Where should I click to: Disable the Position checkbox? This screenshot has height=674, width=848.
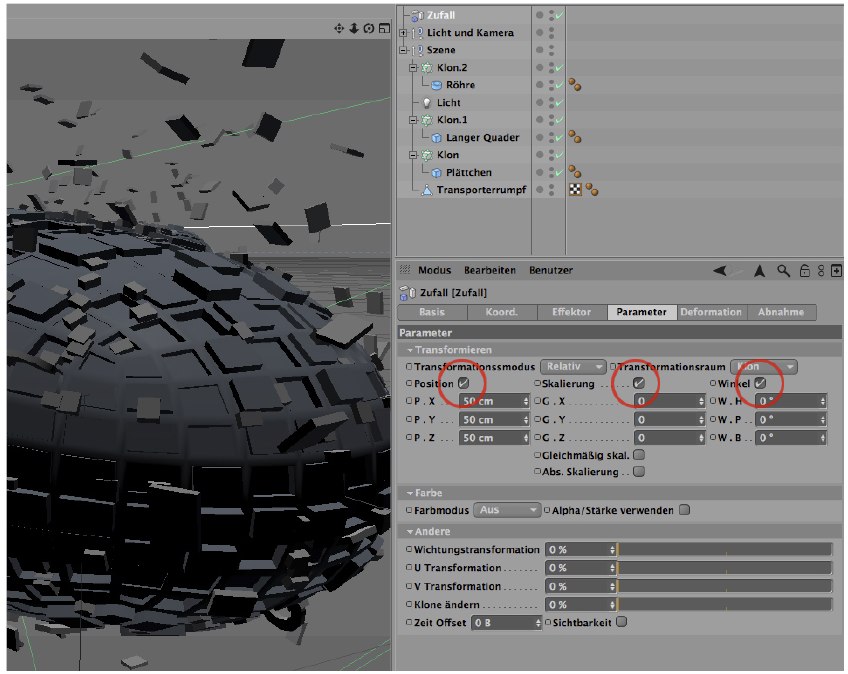coord(463,383)
